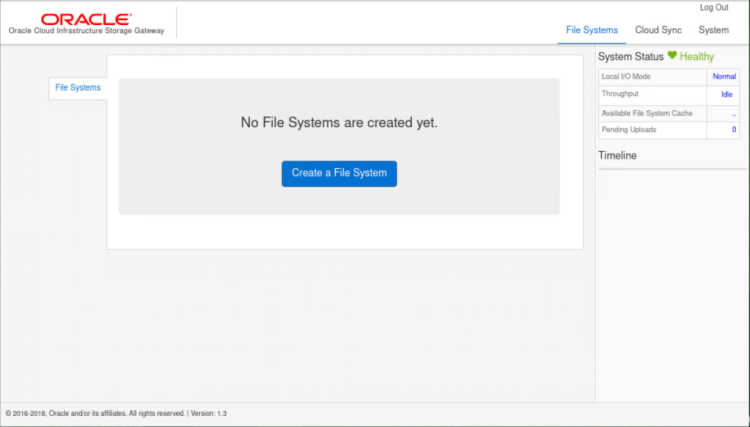Click the Local I/O Mode label
Viewport: 750px width, 427px height.
[x=625, y=77]
